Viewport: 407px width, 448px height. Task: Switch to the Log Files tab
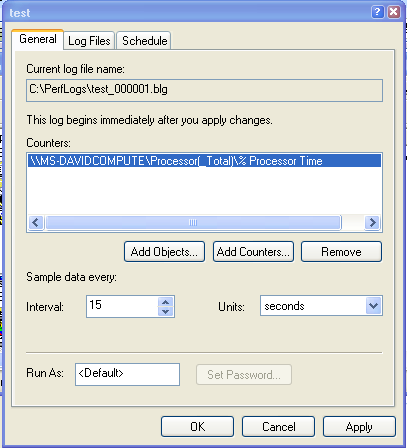coord(89,41)
